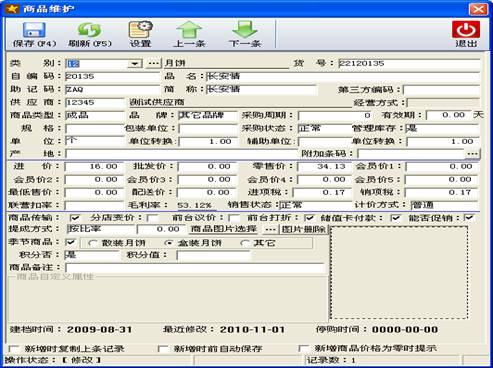Screen dimensions: 493x368
Task: Click the 商品图片选择 button
Action: tap(224, 229)
